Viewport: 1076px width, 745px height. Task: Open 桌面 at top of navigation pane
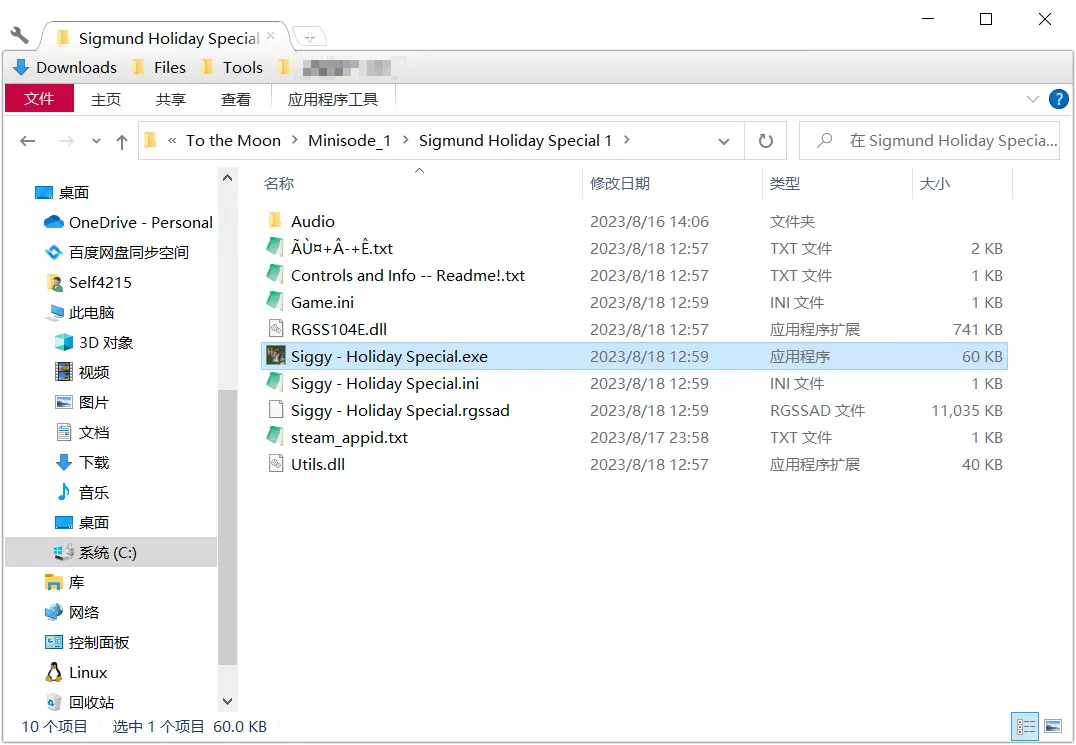click(x=62, y=193)
